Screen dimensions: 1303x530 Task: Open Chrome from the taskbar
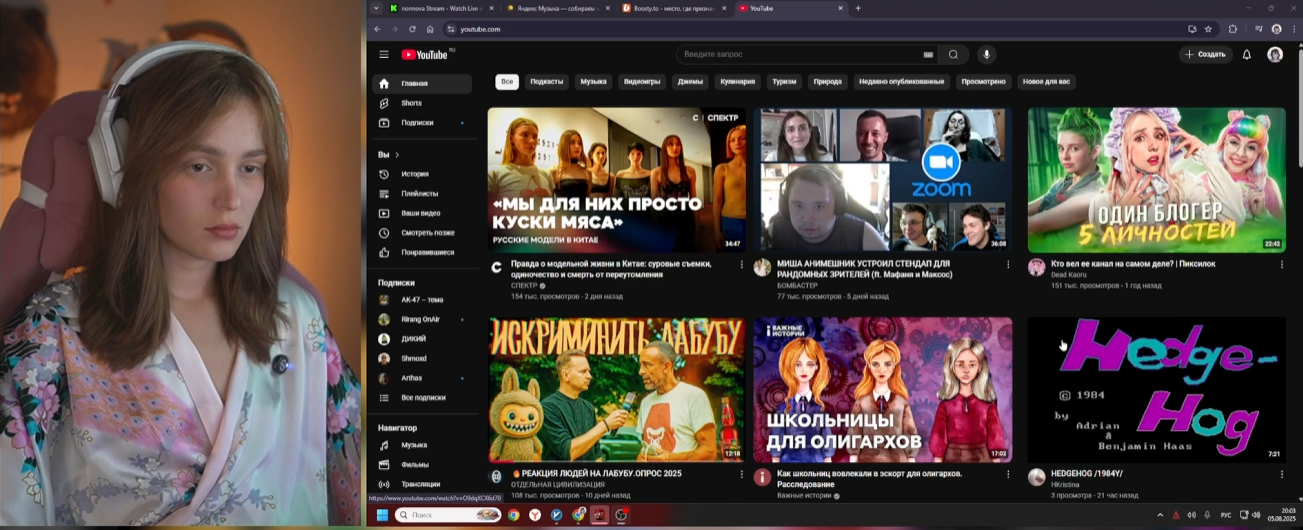coord(513,515)
